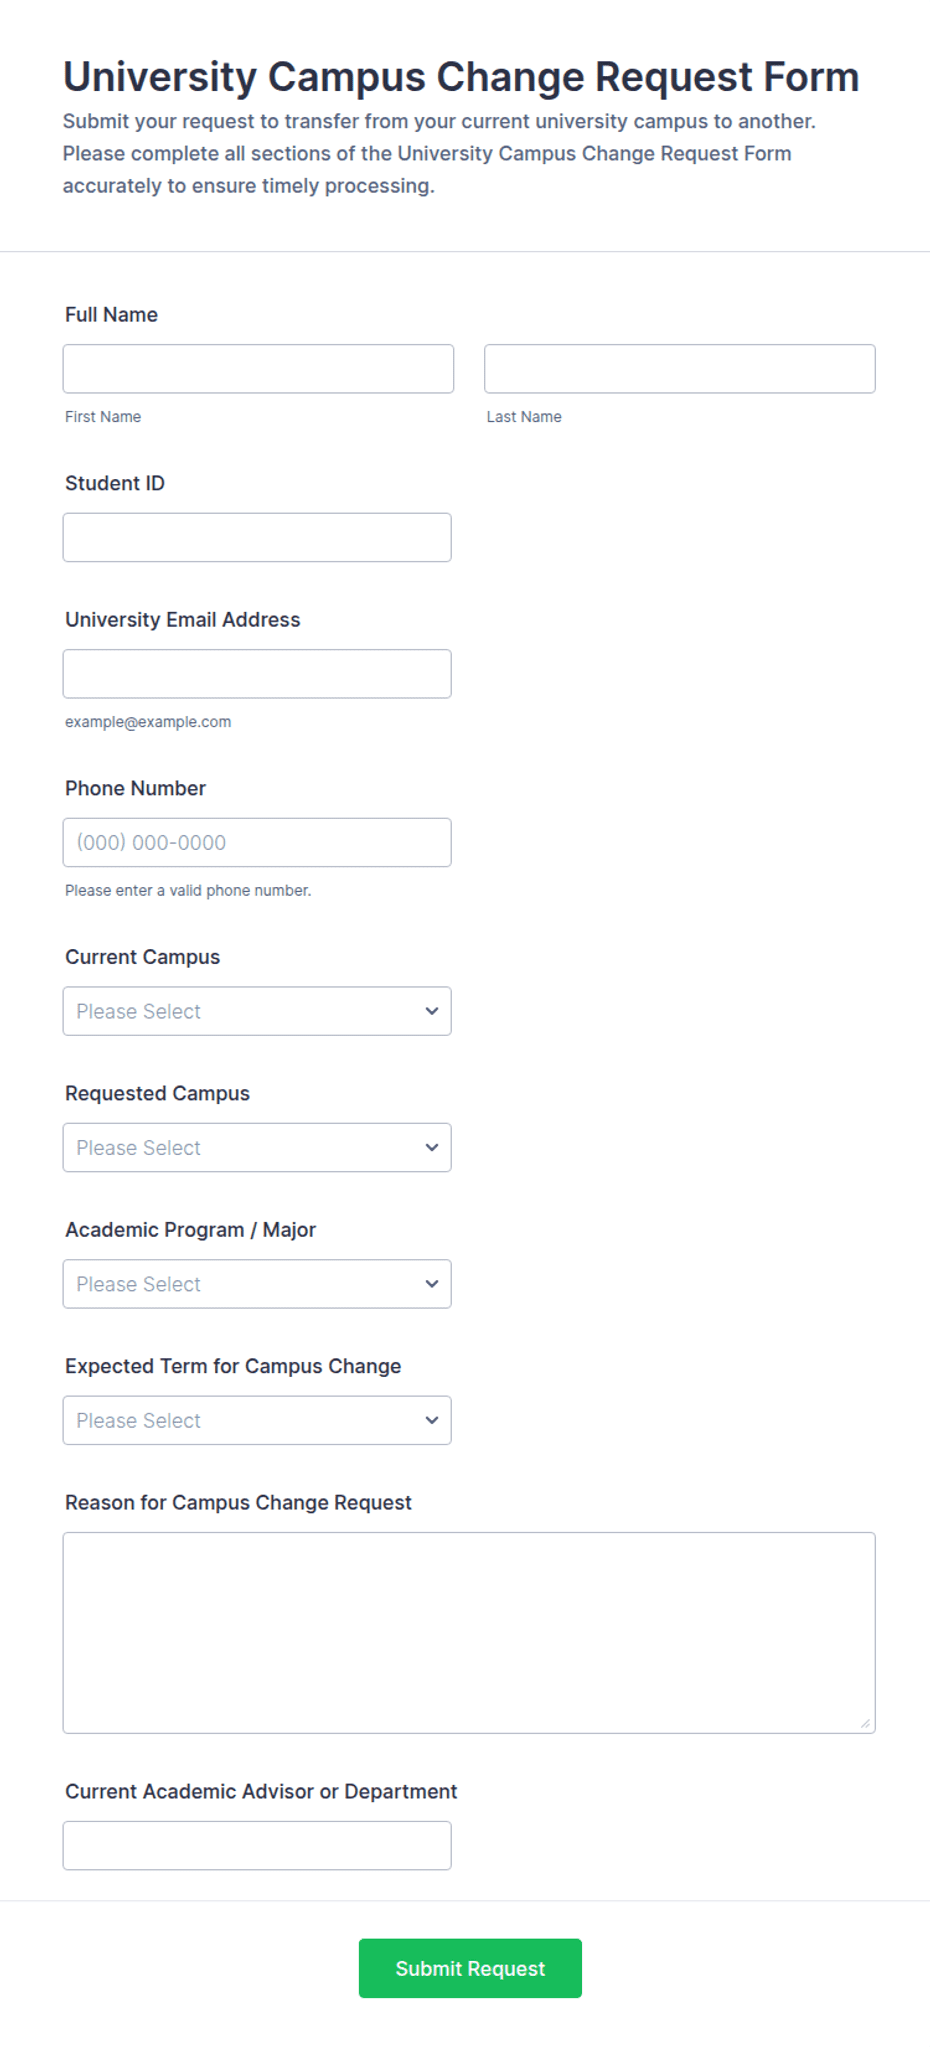
Task: Click the Reason for Campus Change Request textarea
Action: pos(469,1633)
